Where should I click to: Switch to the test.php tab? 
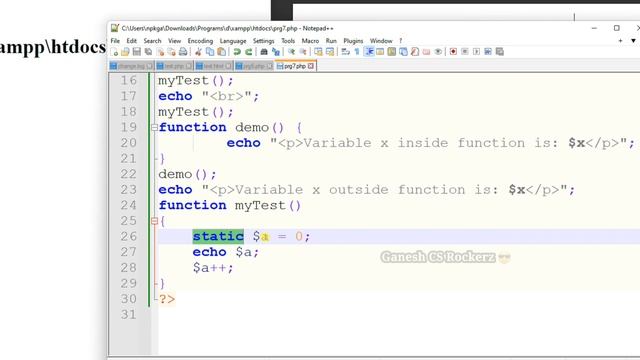click(174, 66)
